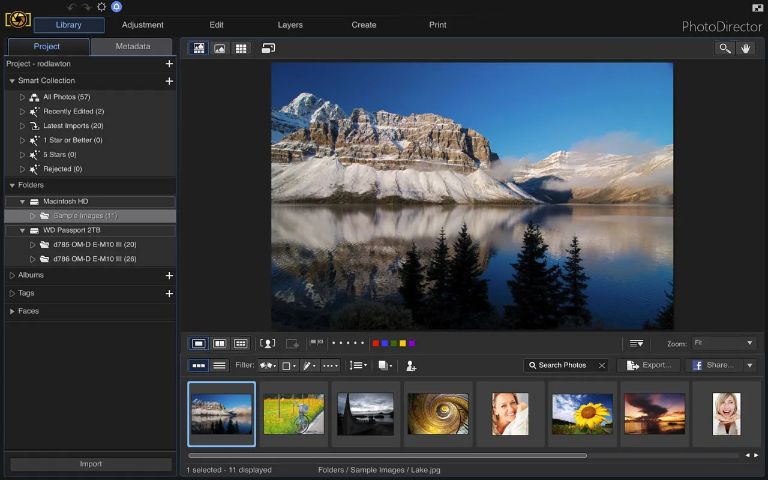Click the Import button
768x480 pixels.
pos(90,464)
